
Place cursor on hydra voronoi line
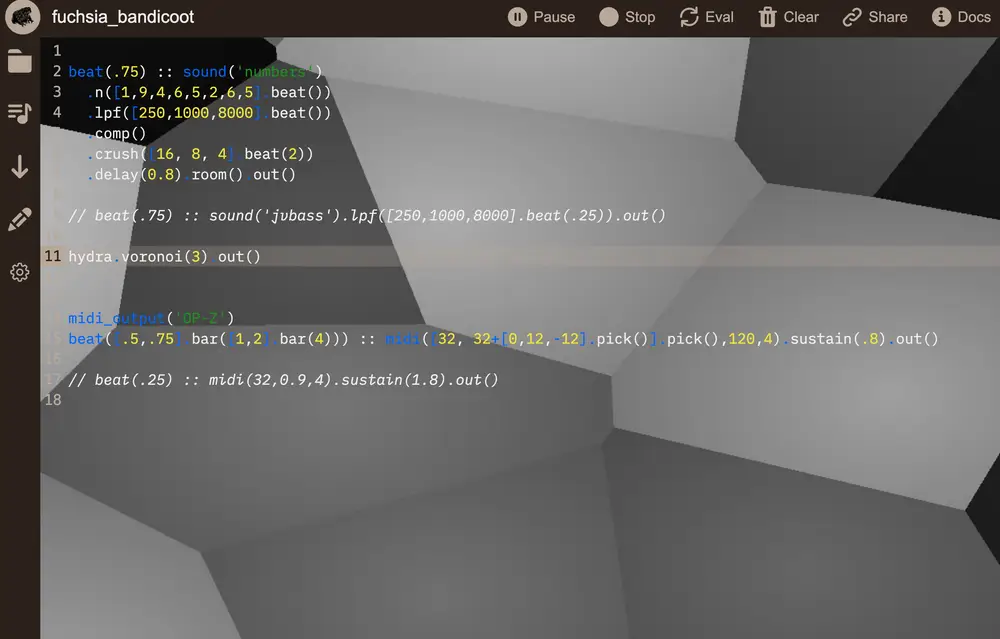click(x=164, y=257)
